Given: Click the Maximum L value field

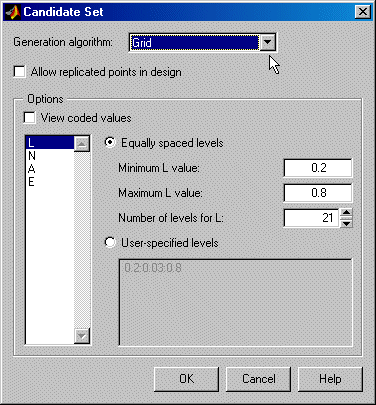Looking at the screenshot, I should click(318, 193).
